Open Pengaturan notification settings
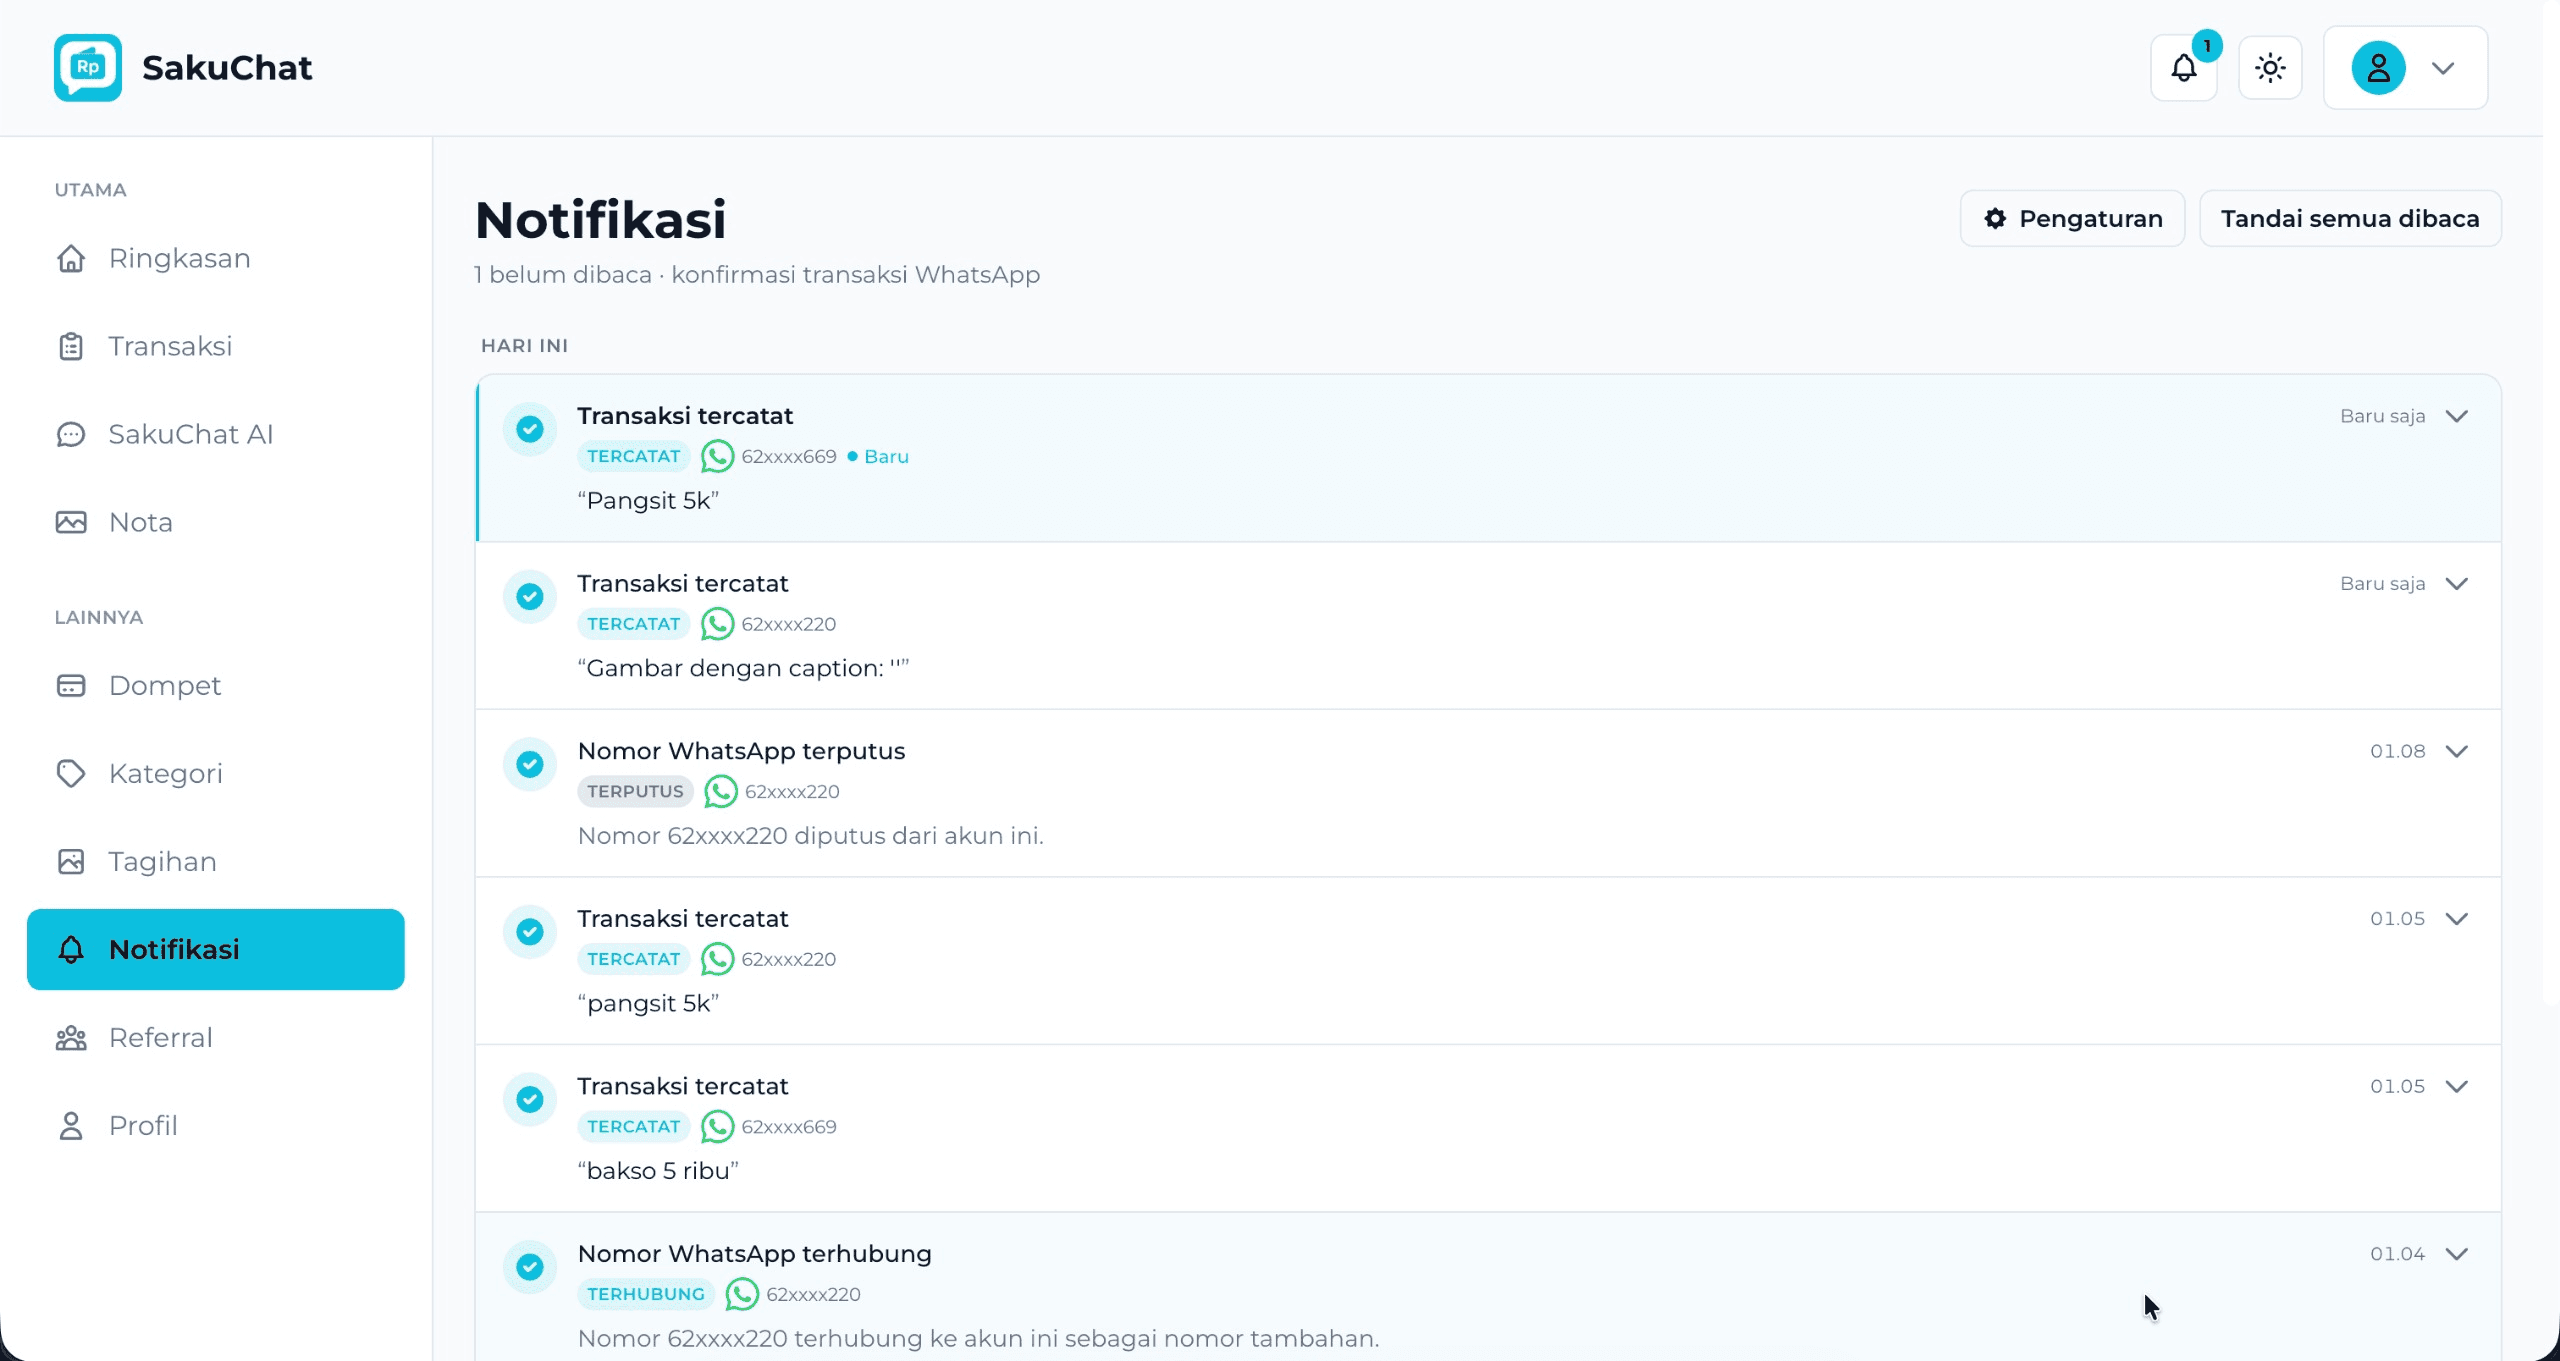The image size is (2560, 1361). tap(2072, 219)
